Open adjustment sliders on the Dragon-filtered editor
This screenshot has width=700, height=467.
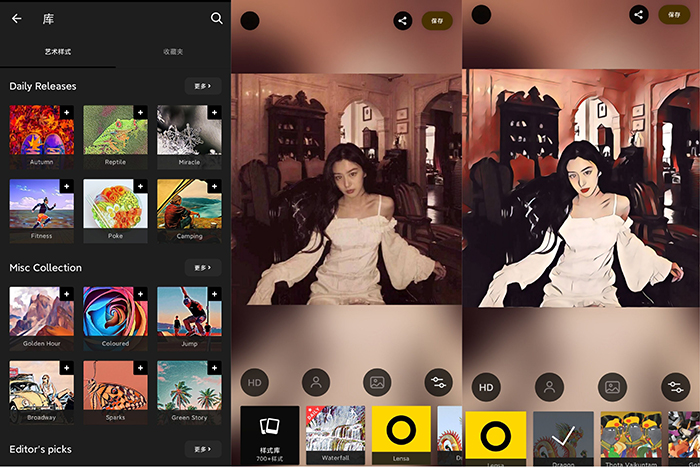674,387
